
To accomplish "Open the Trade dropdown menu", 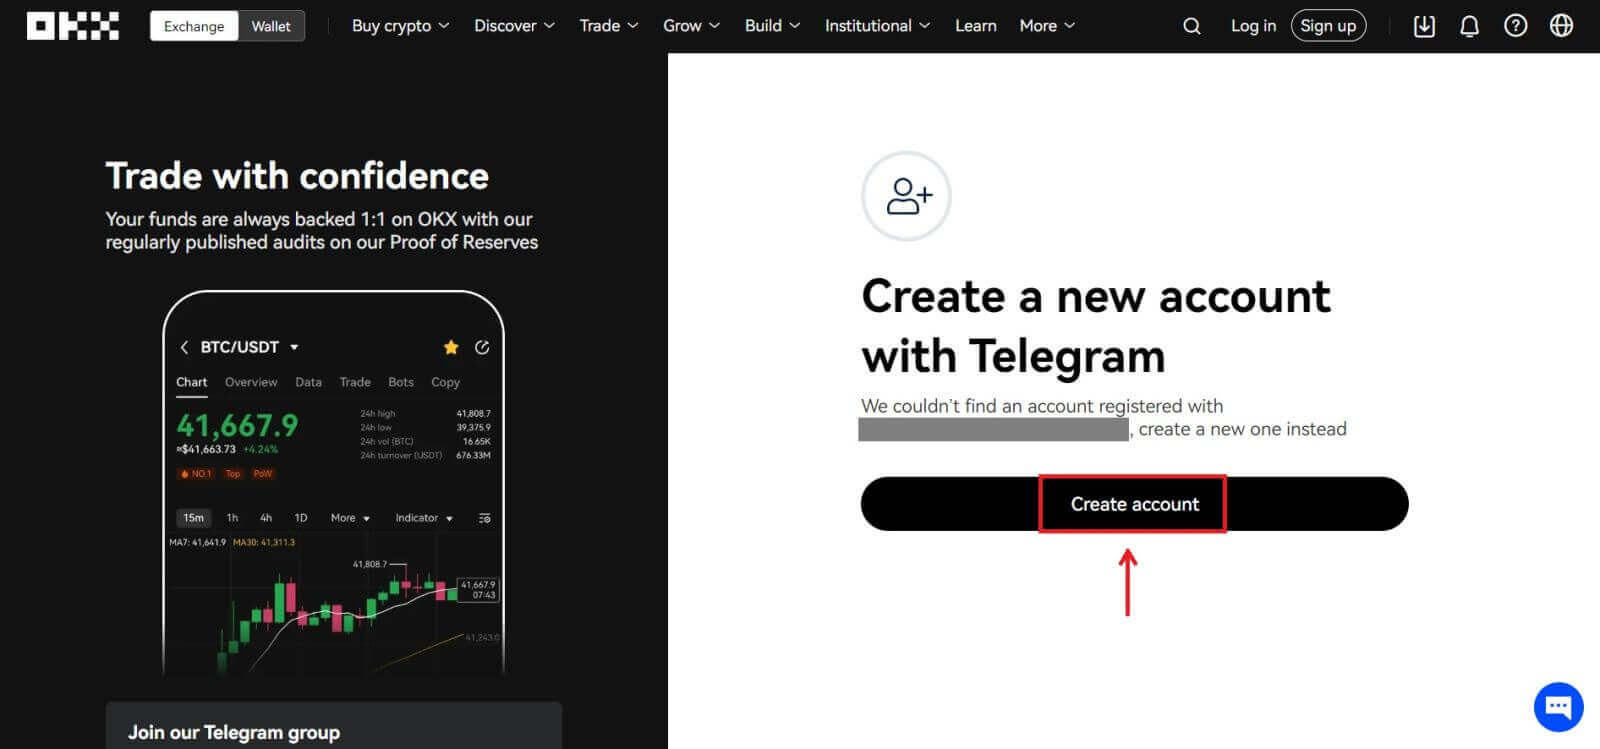I will [x=607, y=25].
